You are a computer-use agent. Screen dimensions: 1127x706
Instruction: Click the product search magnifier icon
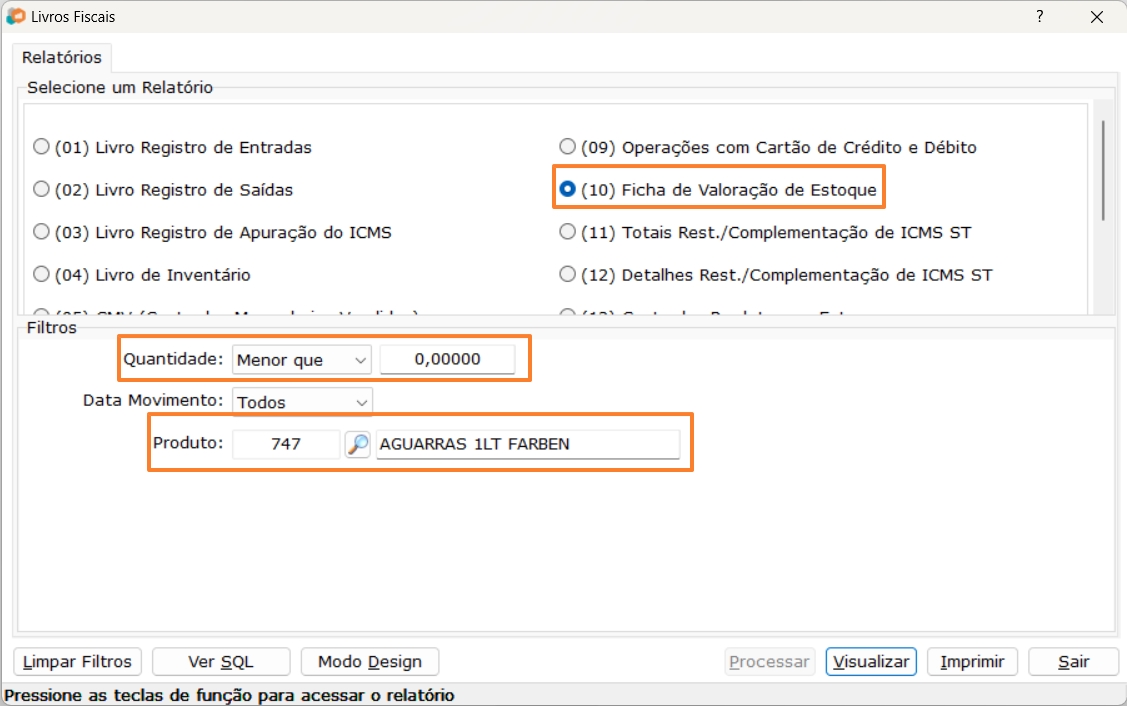coord(358,444)
